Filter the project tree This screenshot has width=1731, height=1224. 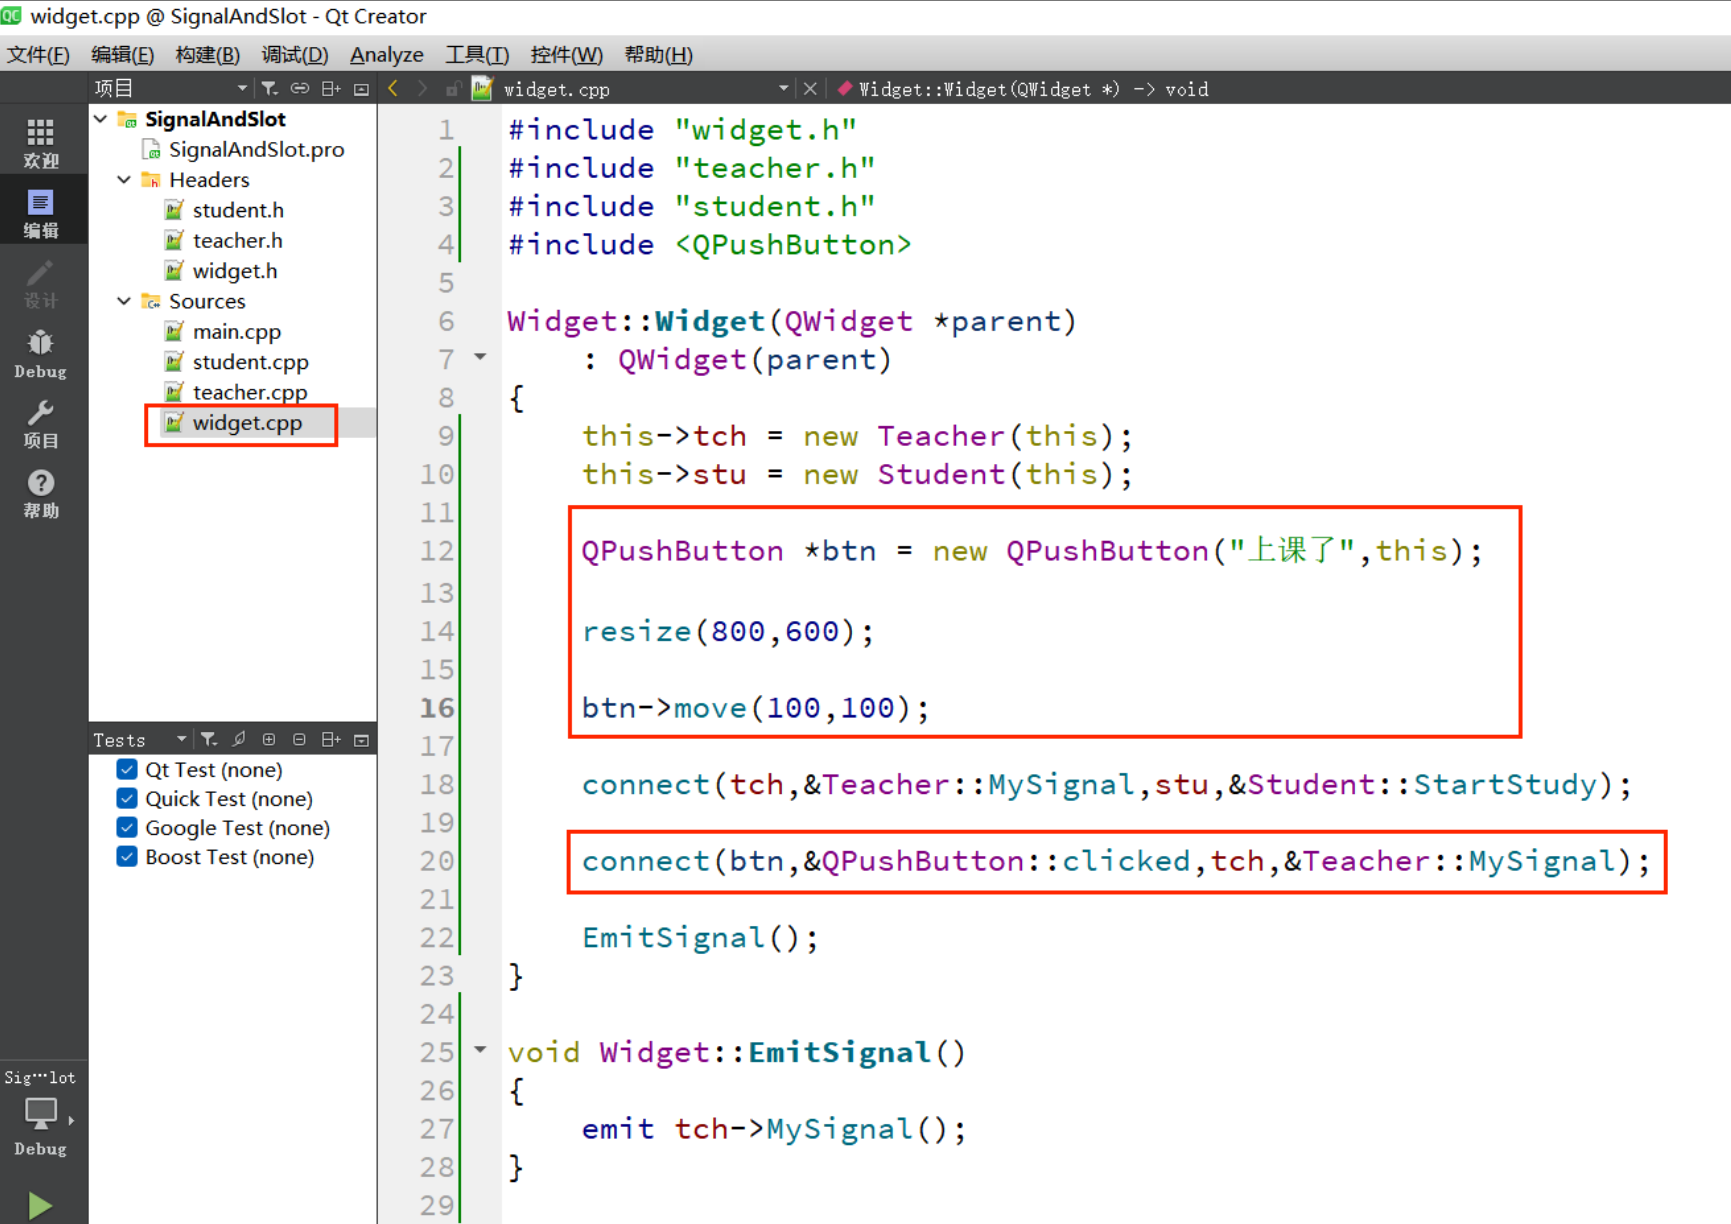[269, 89]
